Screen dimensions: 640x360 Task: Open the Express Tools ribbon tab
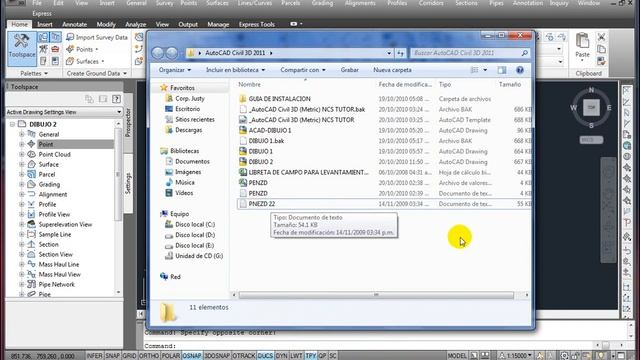click(x=257, y=24)
